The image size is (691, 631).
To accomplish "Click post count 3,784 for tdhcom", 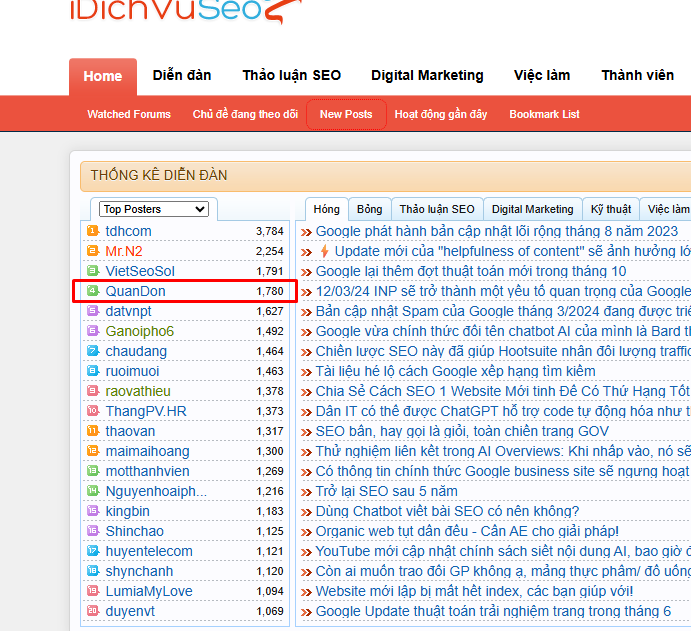I will click(270, 231).
